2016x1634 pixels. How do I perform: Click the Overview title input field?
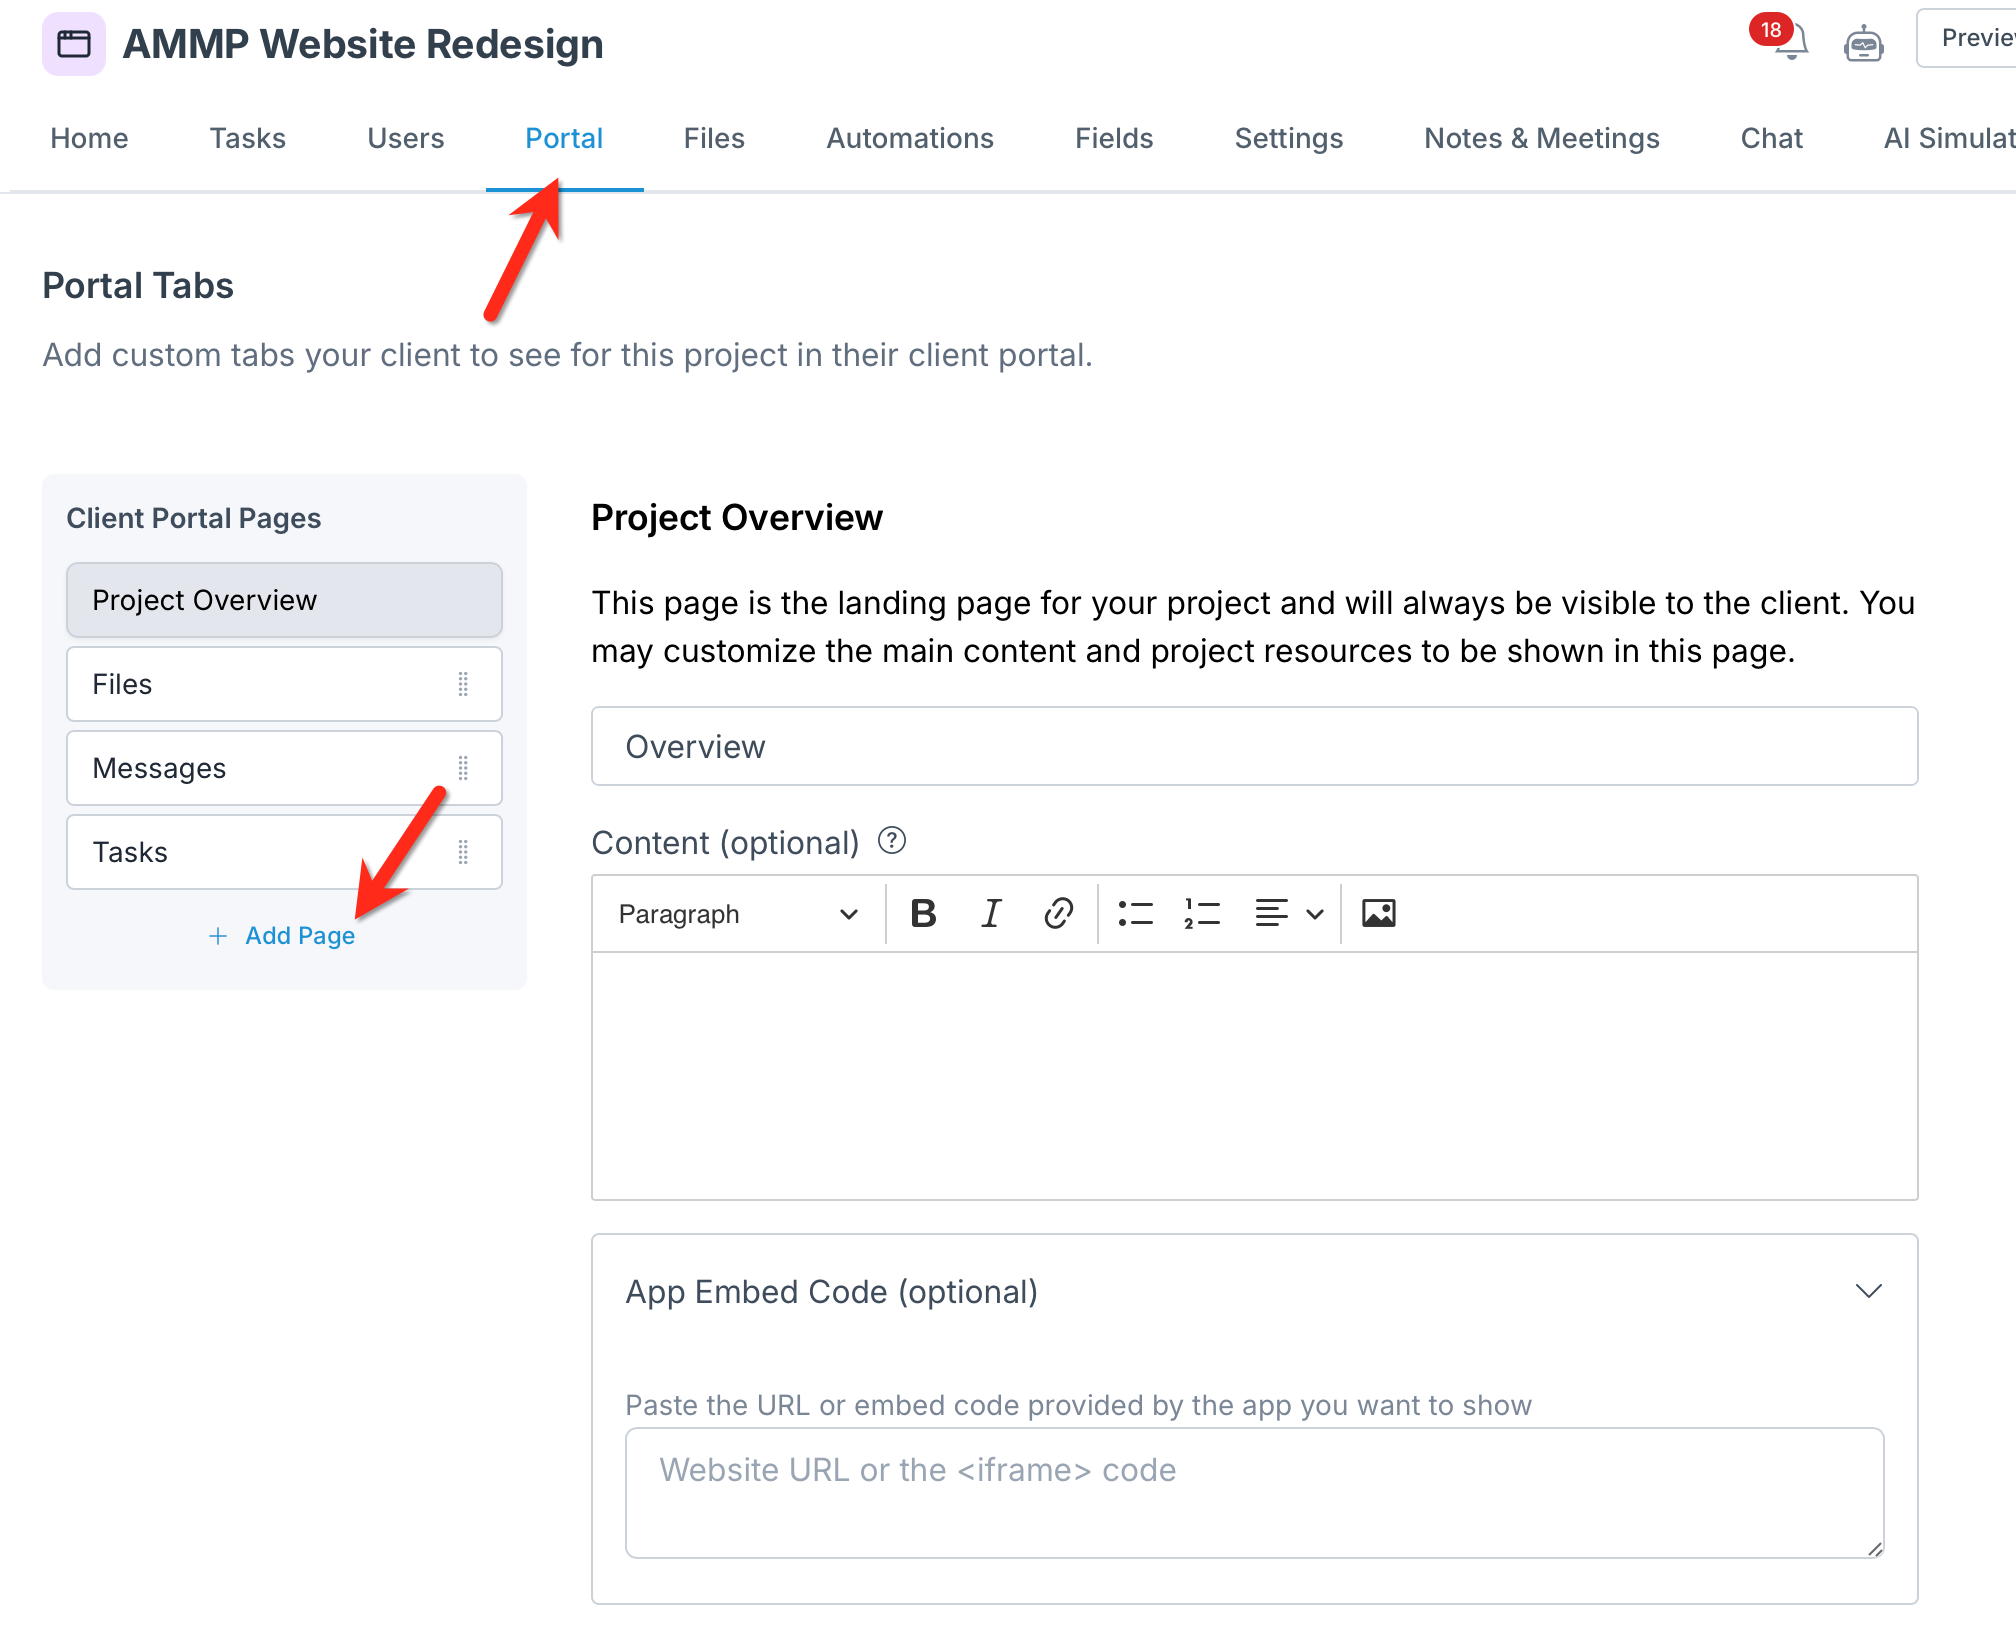pos(1254,747)
